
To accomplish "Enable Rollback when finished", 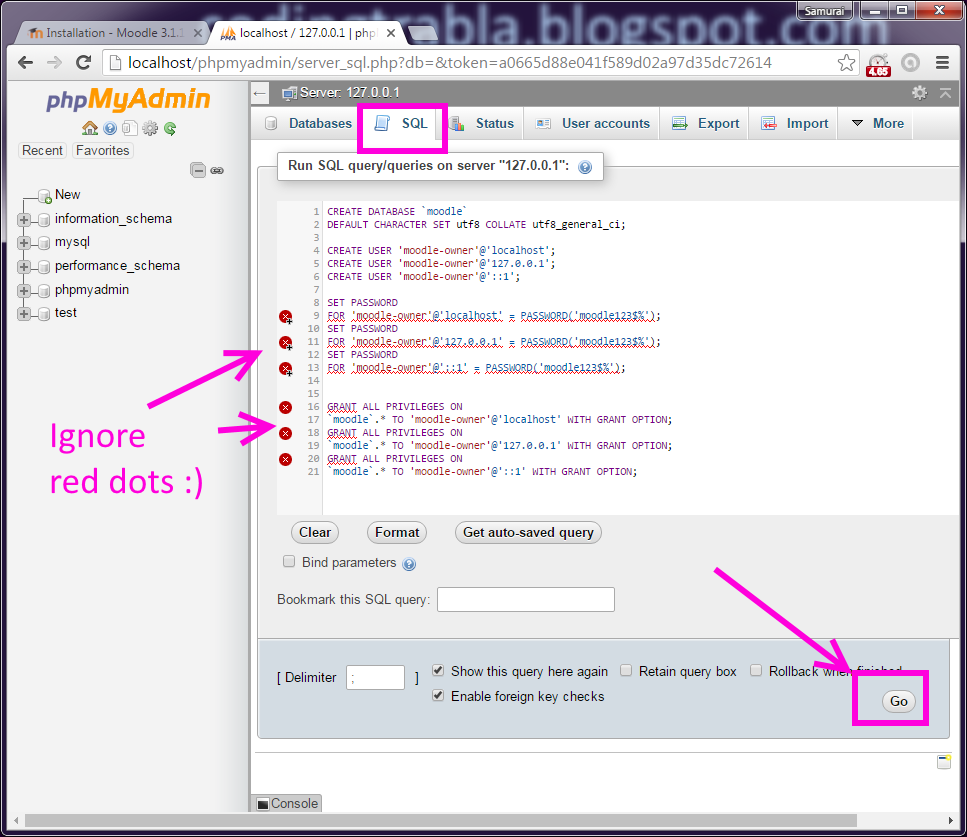I will click(756, 671).
